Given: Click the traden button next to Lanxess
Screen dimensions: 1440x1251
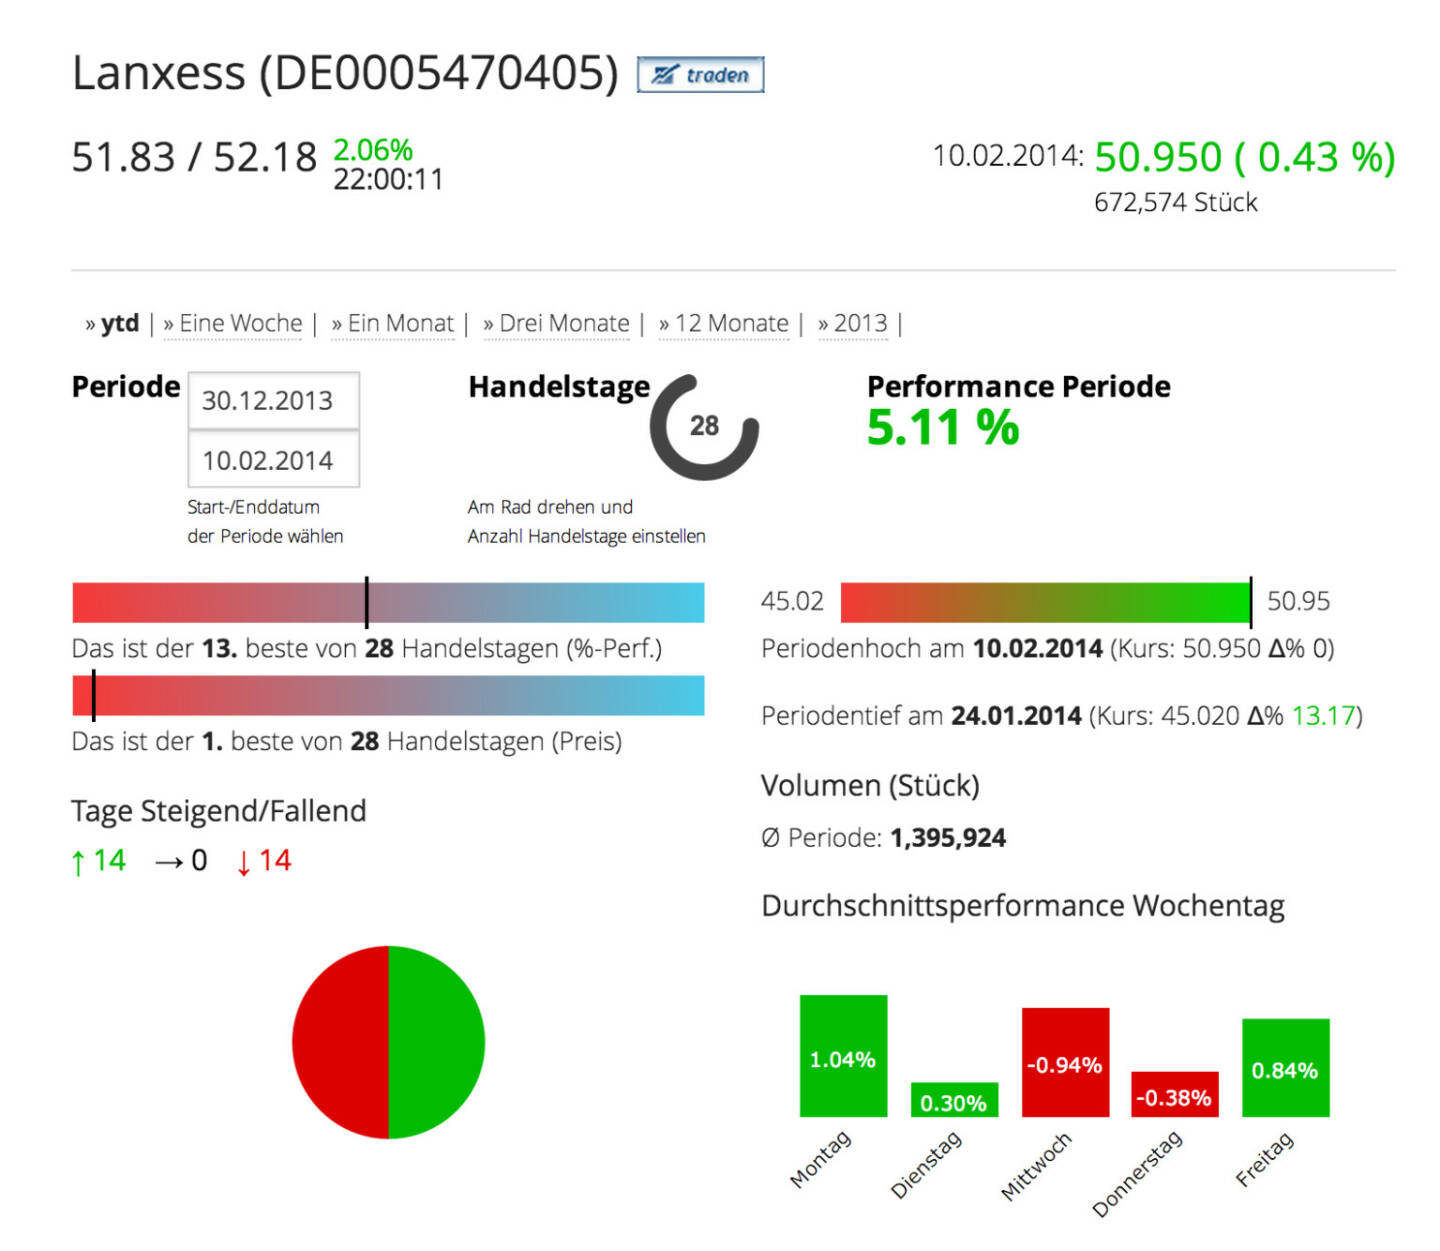Looking at the screenshot, I should [x=700, y=75].
